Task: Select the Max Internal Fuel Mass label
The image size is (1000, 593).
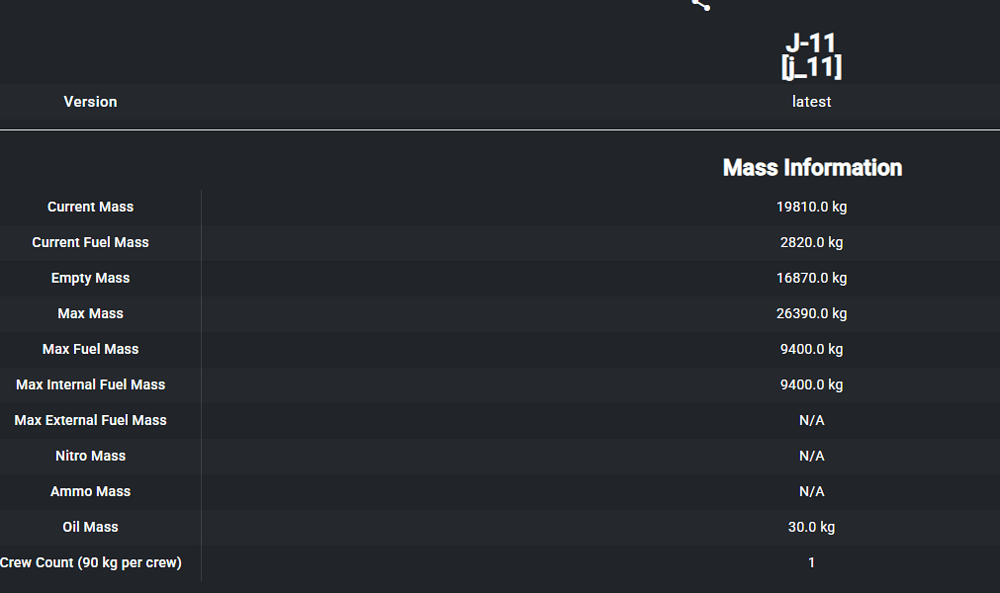Action: pyautogui.click(x=90, y=385)
